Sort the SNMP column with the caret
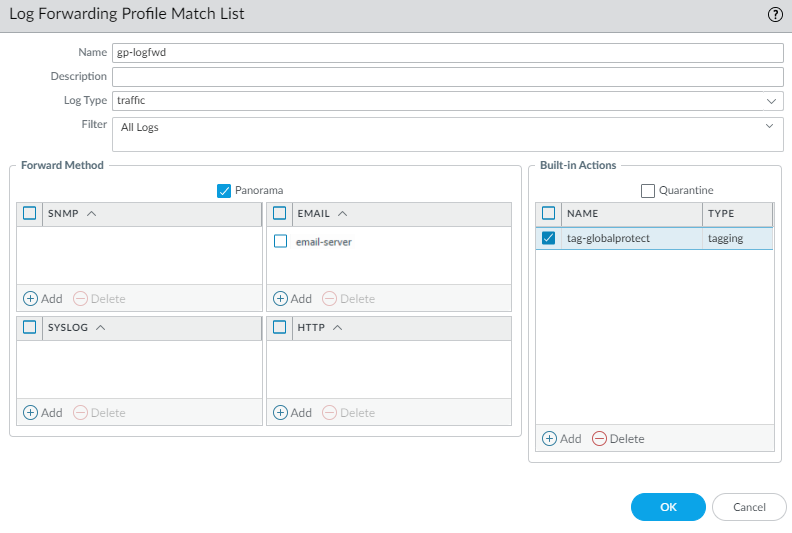The width and height of the screenshot is (792, 533). coord(92,213)
